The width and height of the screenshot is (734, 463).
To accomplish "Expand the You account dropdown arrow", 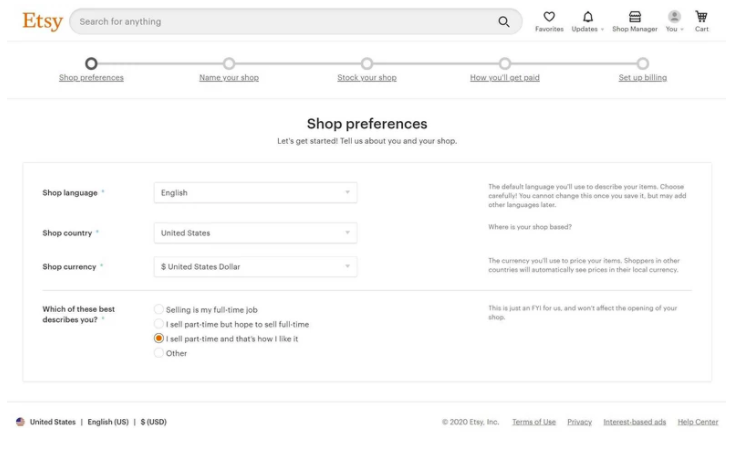I will click(x=682, y=29).
